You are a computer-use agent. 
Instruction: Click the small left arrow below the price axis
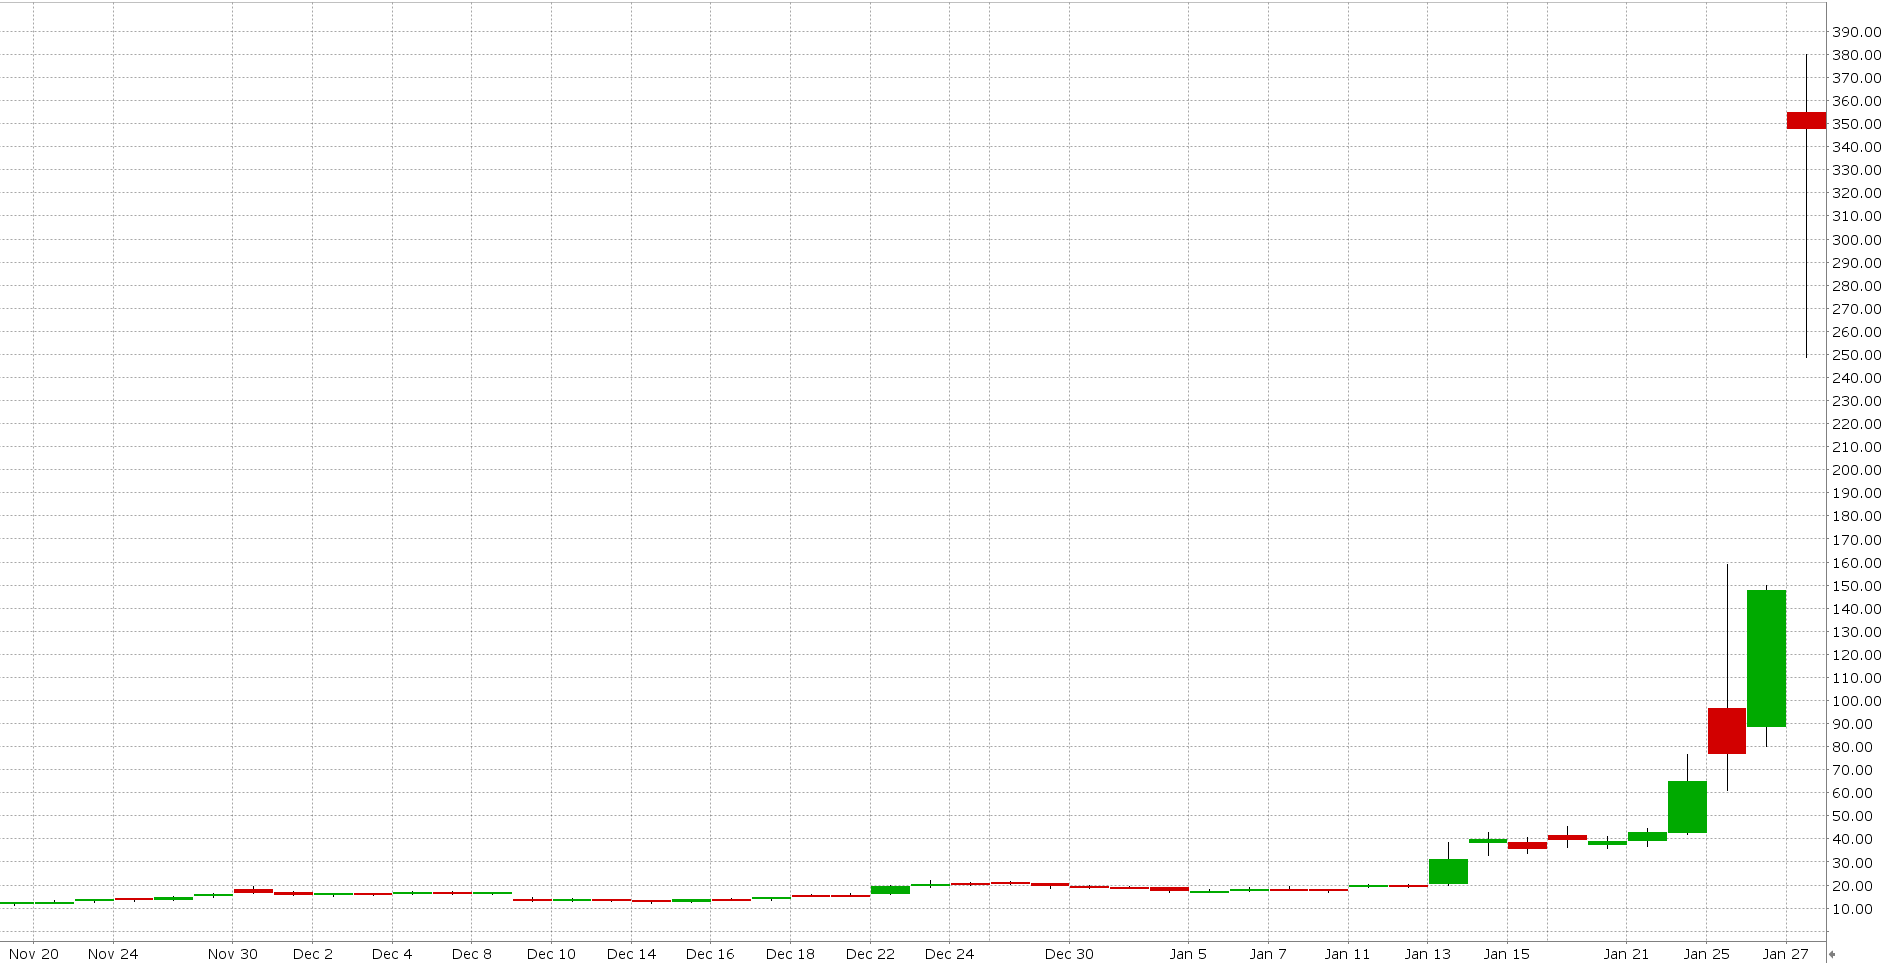(x=1832, y=954)
